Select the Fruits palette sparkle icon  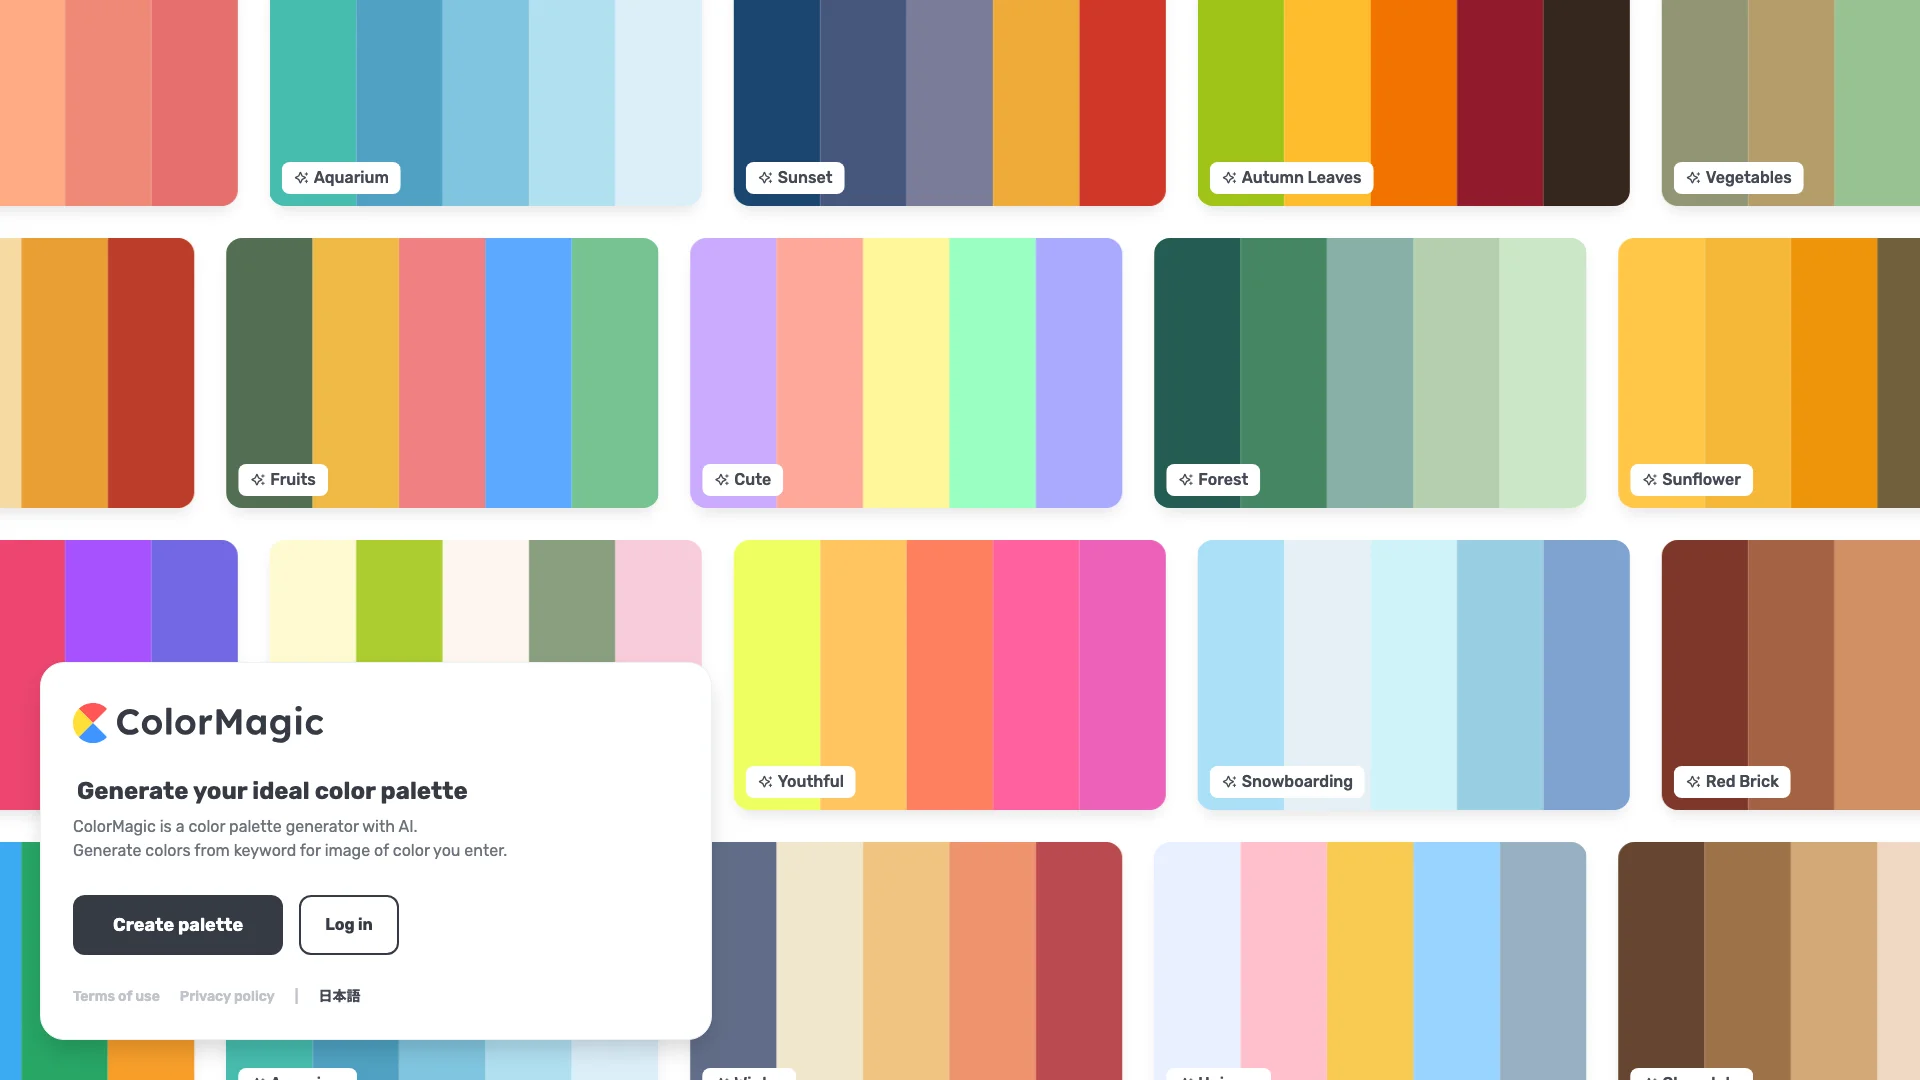258,479
